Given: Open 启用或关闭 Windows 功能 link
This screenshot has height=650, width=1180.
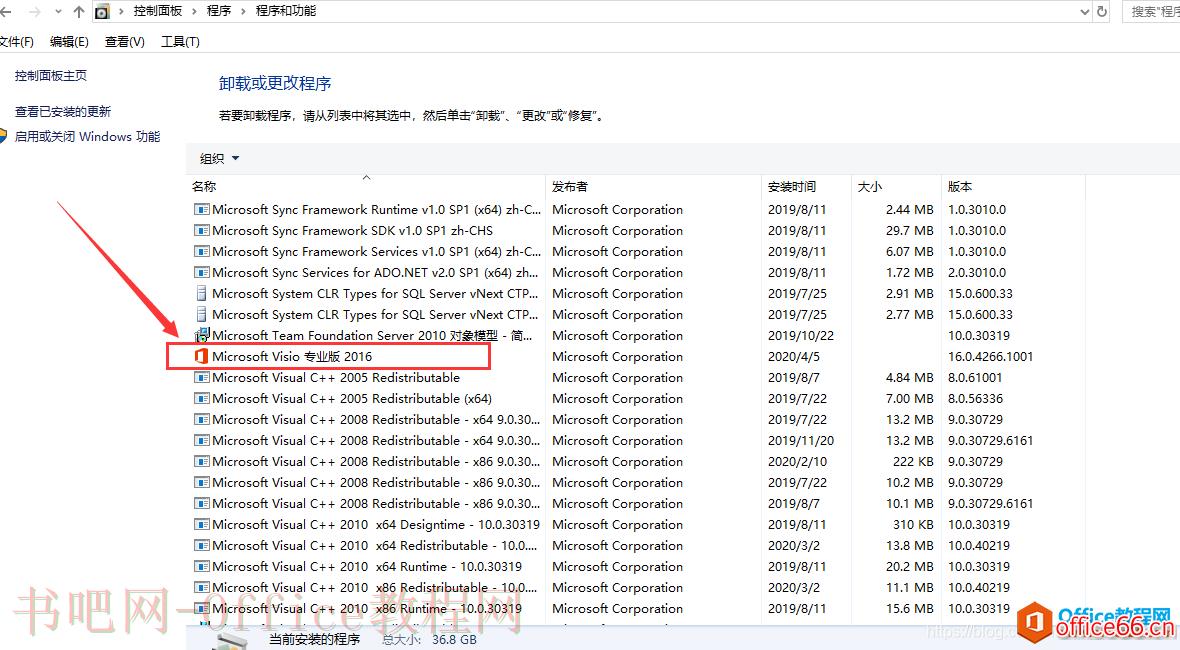Looking at the screenshot, I should (87, 136).
